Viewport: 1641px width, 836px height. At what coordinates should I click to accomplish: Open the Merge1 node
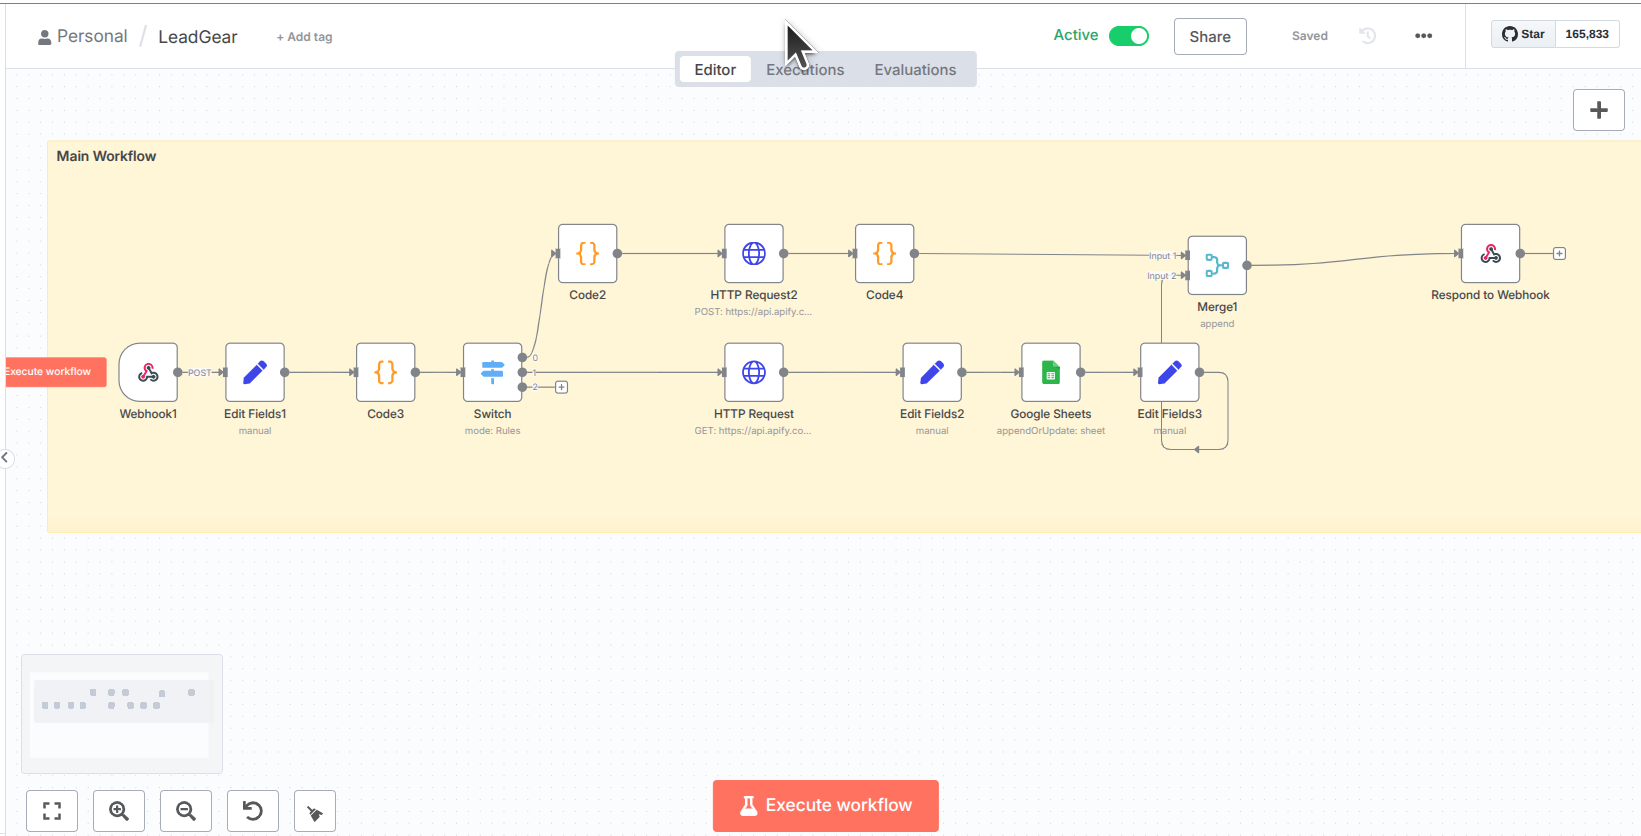1217,265
